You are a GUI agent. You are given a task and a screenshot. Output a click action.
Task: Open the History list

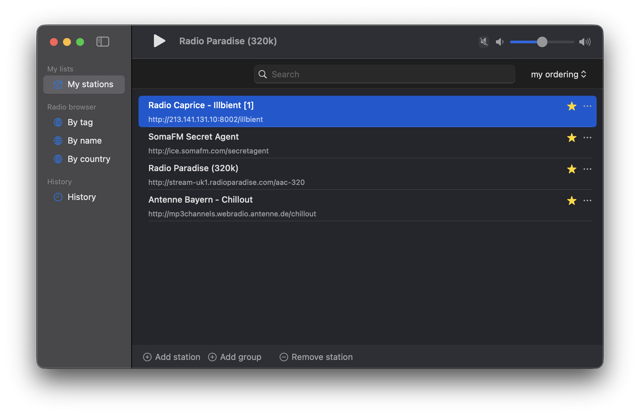pyautogui.click(x=82, y=197)
